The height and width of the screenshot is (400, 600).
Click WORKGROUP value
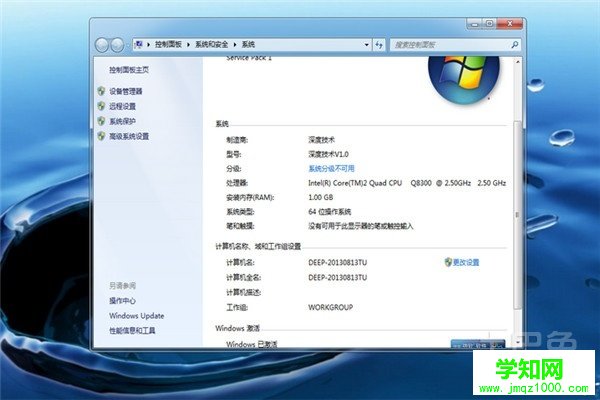point(331,307)
